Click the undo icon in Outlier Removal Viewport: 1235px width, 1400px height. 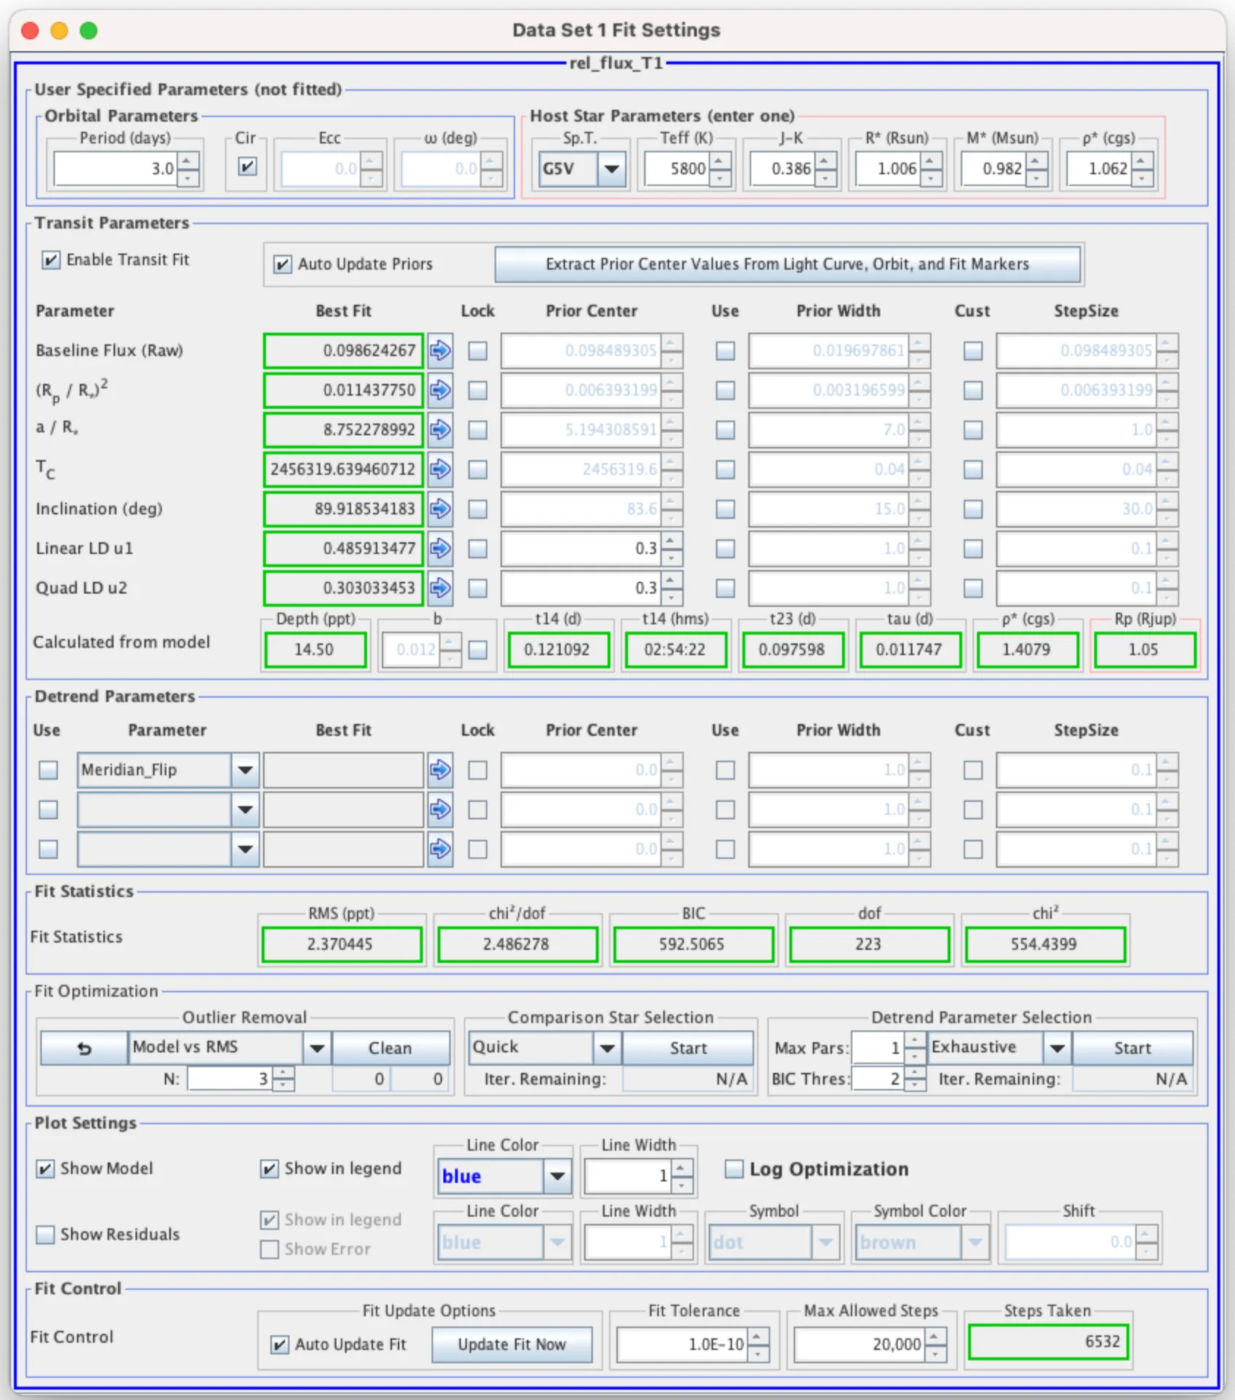(x=84, y=1048)
